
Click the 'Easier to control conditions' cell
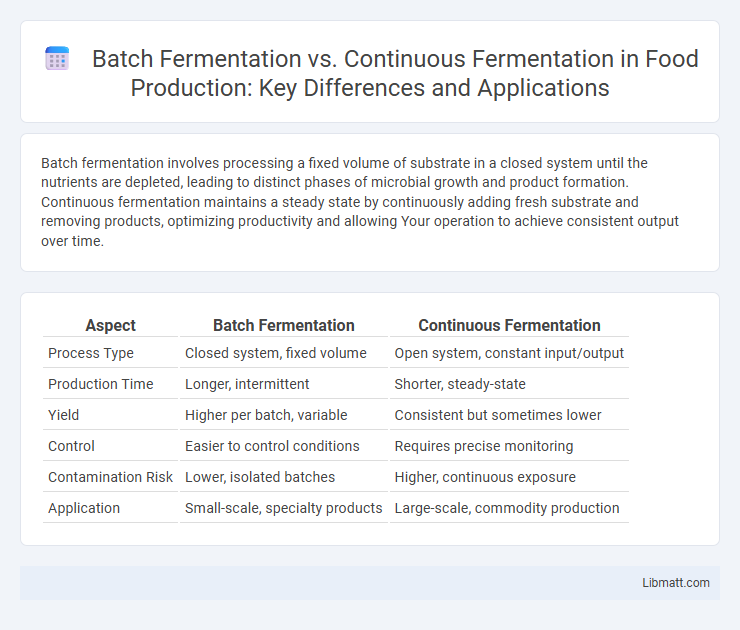[272, 446]
